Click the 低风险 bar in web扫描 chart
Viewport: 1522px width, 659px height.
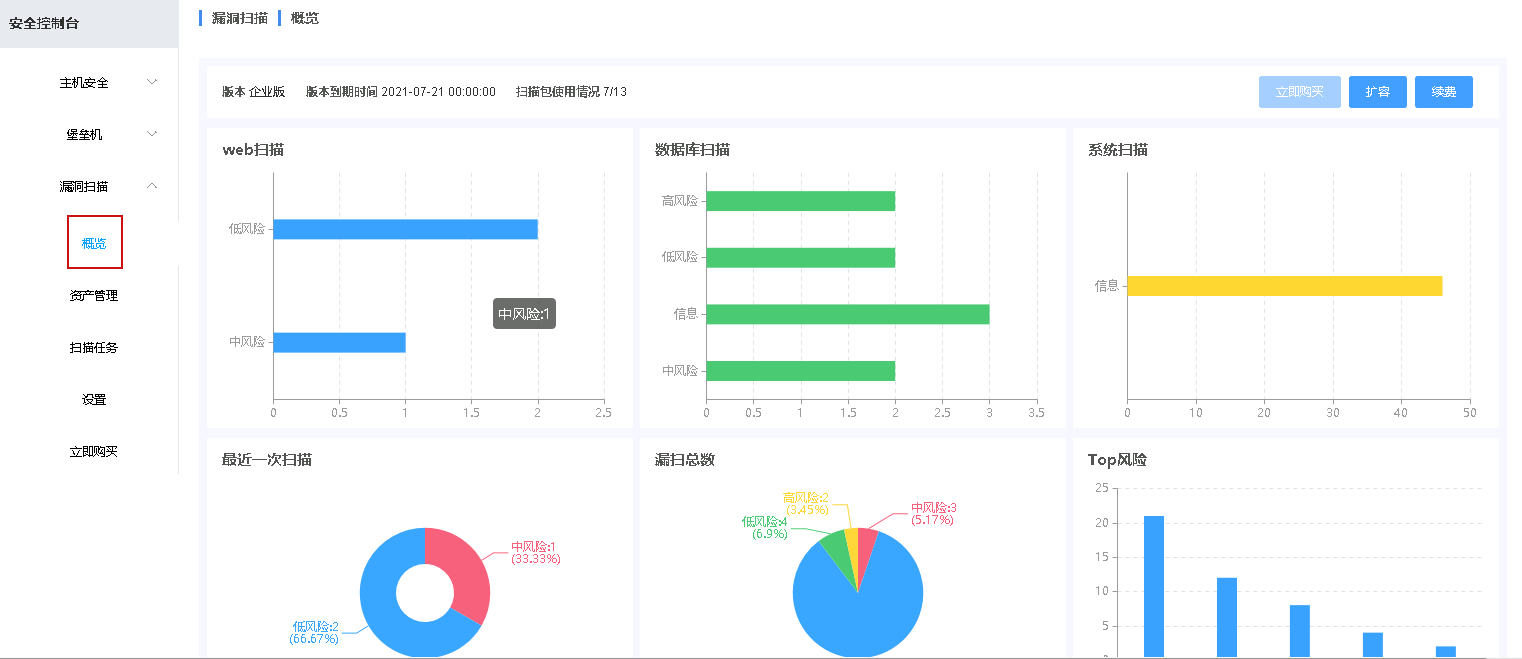405,229
